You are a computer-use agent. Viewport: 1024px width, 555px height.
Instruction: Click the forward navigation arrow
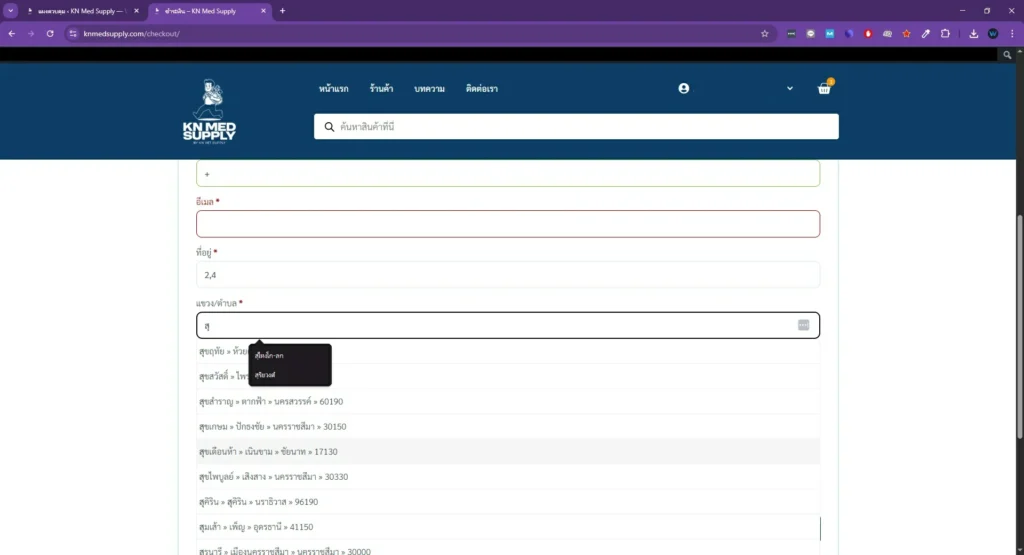click(31, 33)
